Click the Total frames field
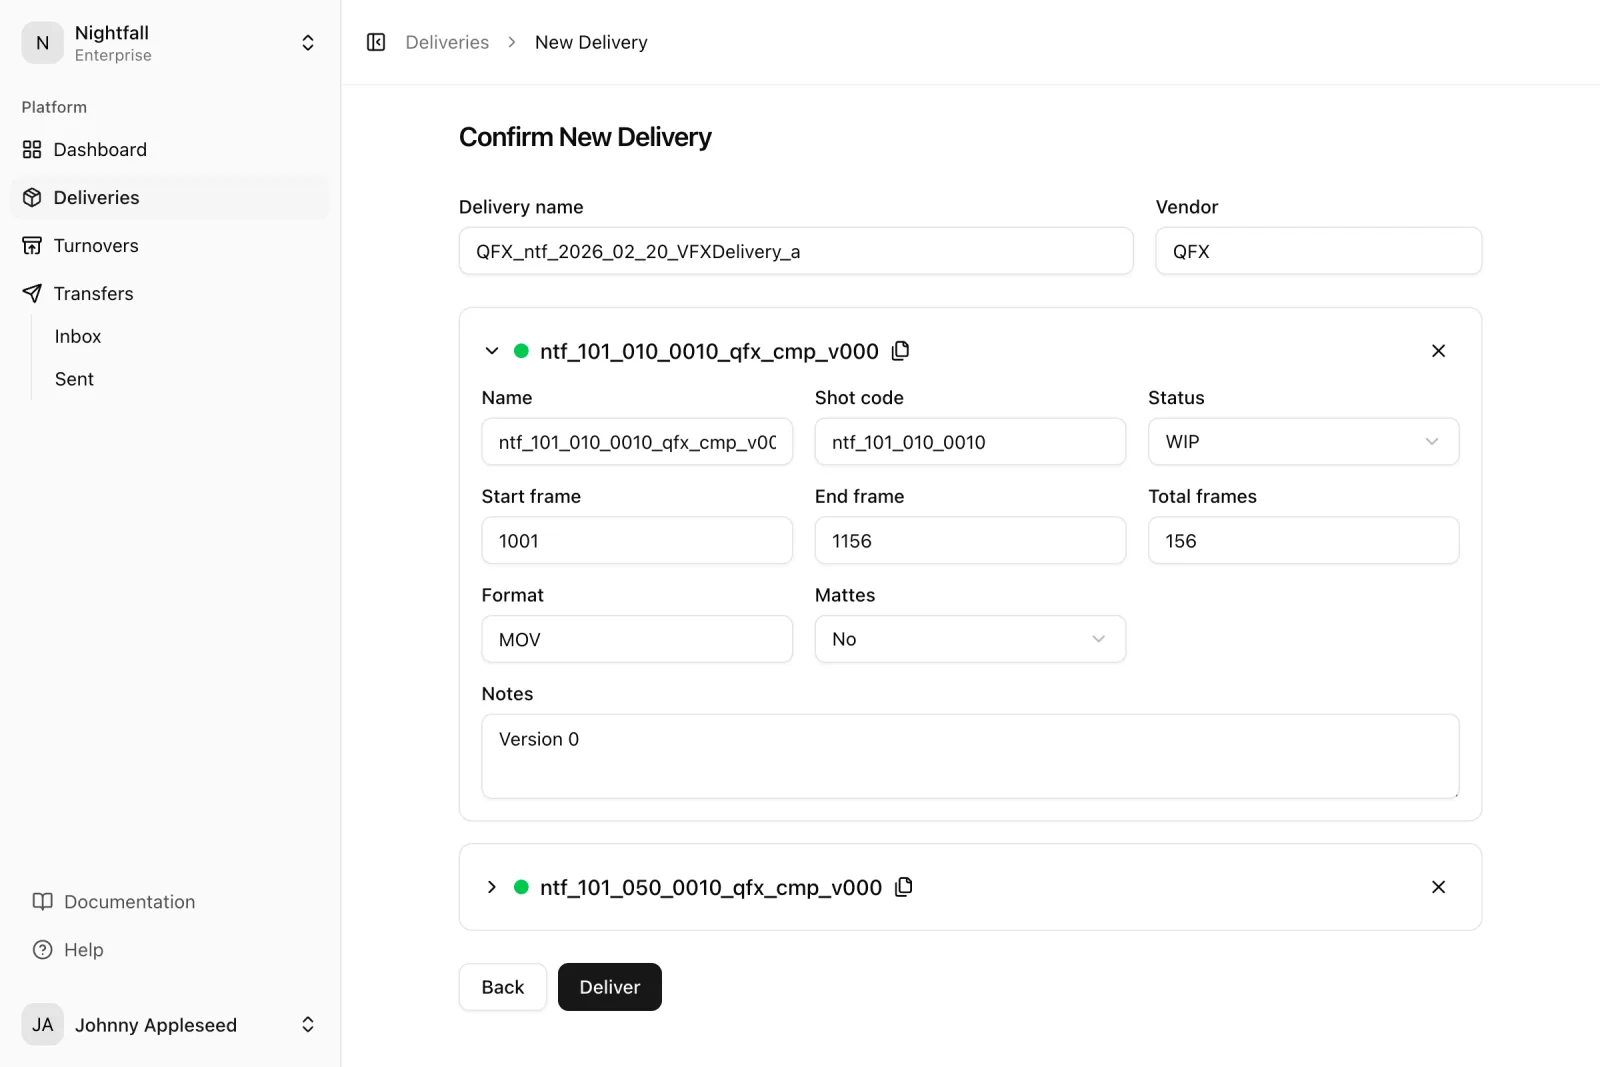The width and height of the screenshot is (1600, 1067). [x=1303, y=541]
